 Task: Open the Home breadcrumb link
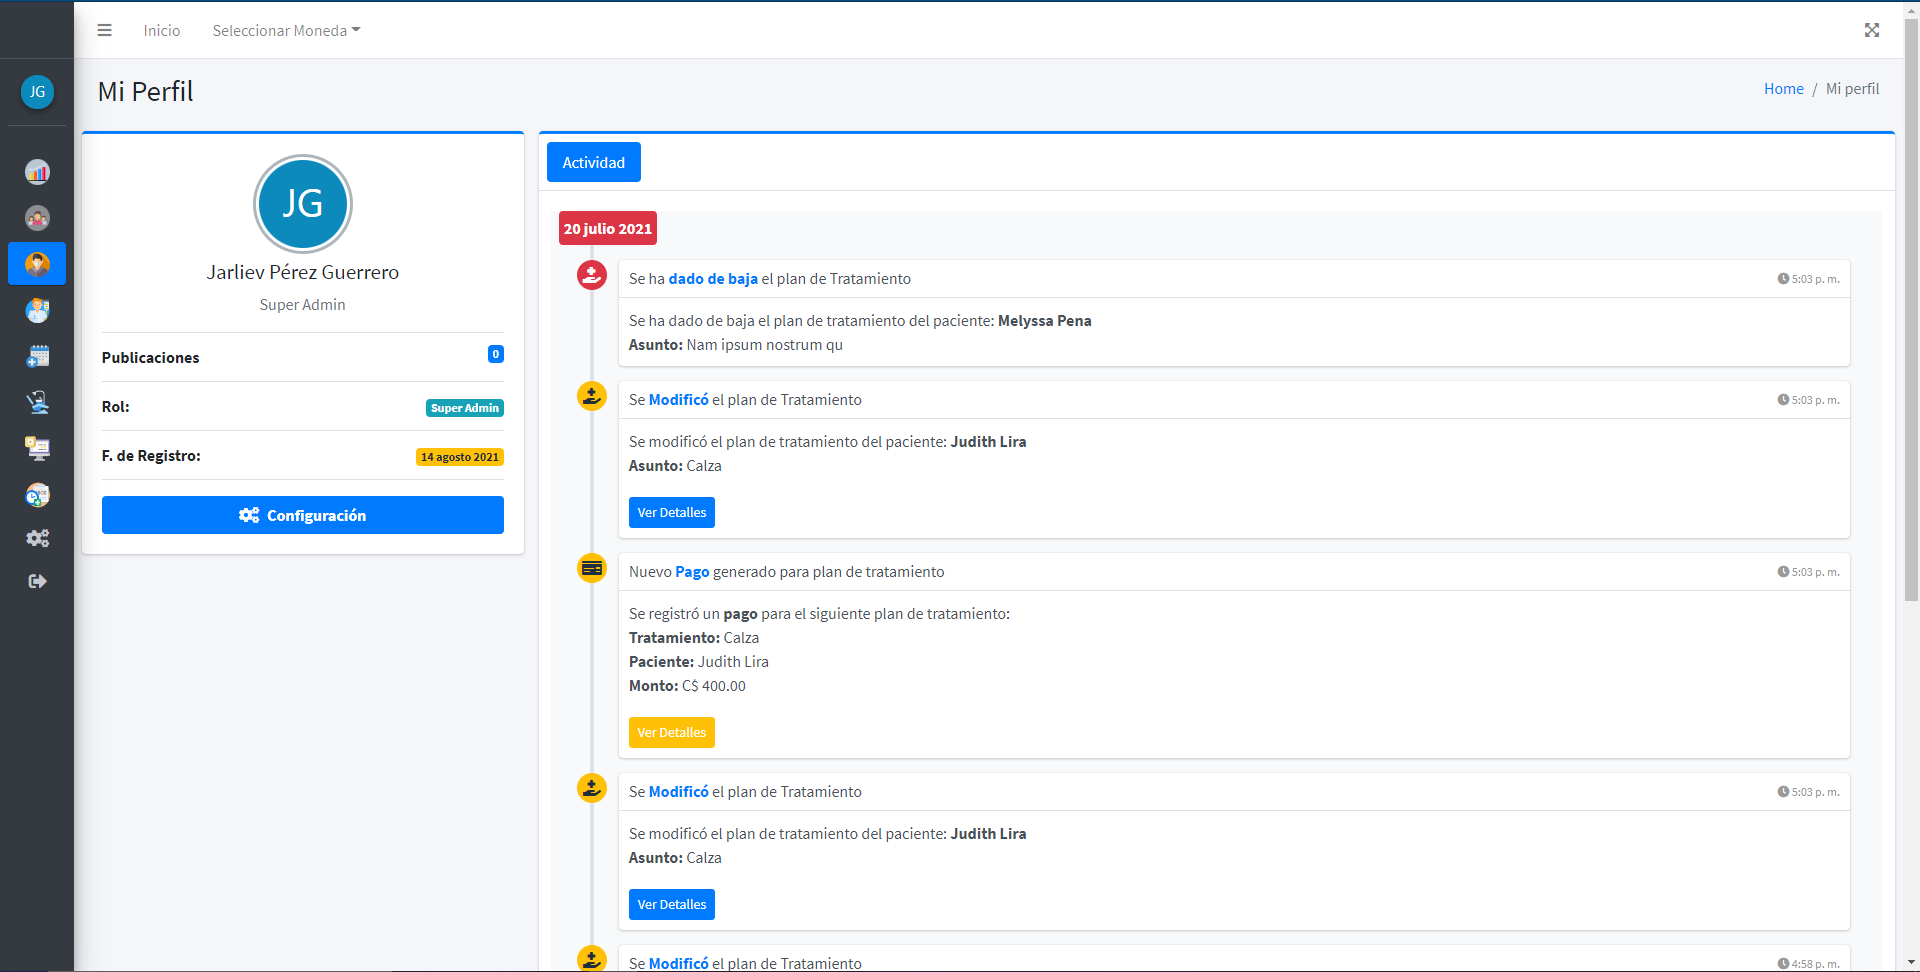point(1783,89)
